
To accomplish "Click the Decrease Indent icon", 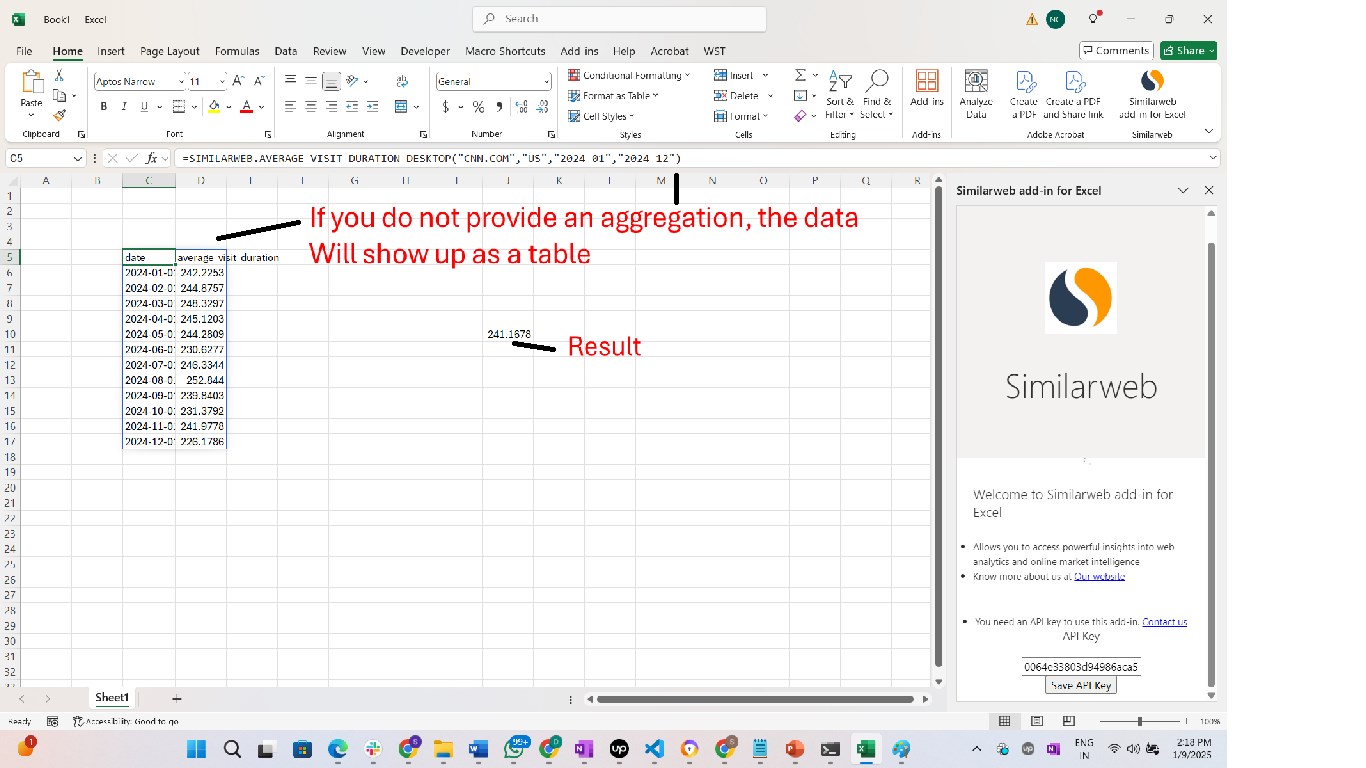I will coord(352,107).
